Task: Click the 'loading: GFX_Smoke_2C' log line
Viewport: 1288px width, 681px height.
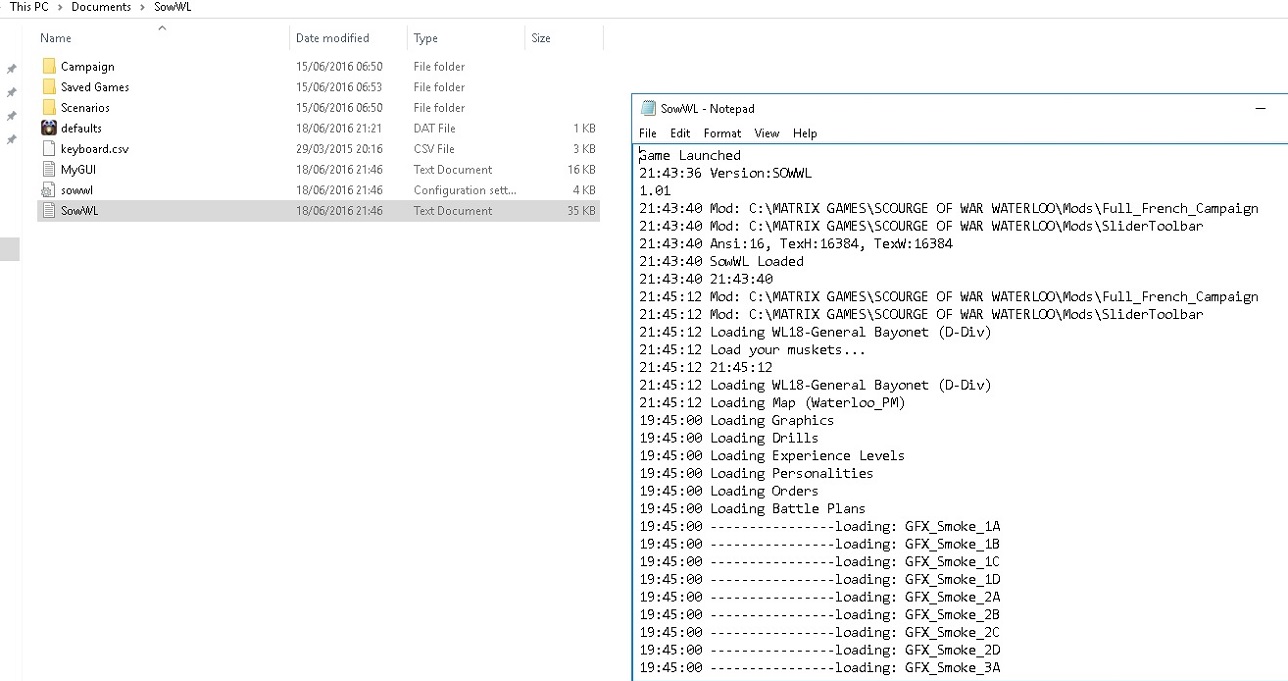Action: (x=820, y=632)
